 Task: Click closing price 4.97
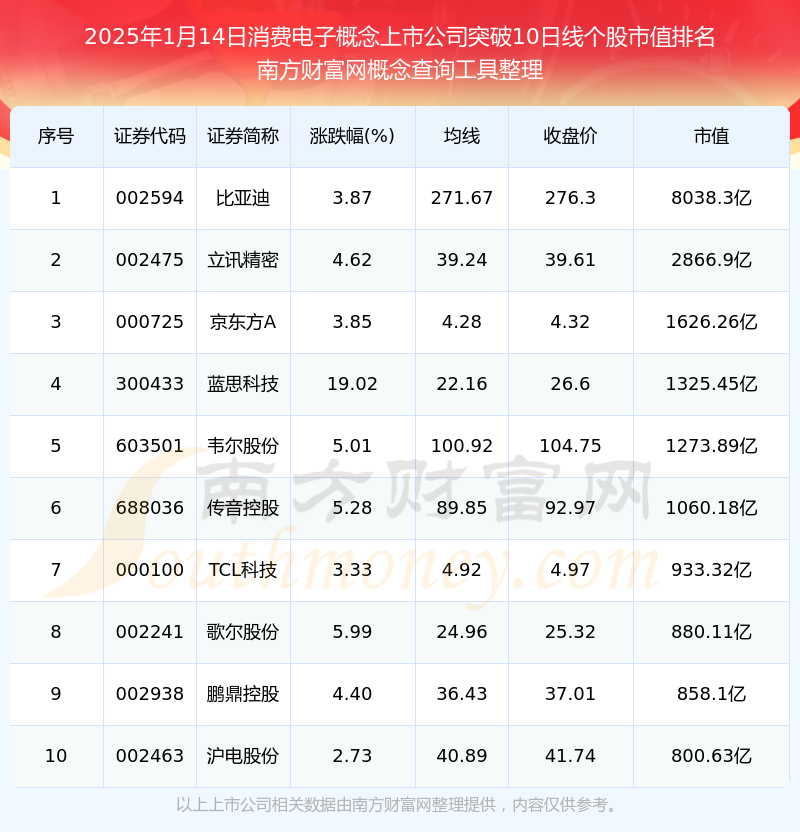pos(570,570)
